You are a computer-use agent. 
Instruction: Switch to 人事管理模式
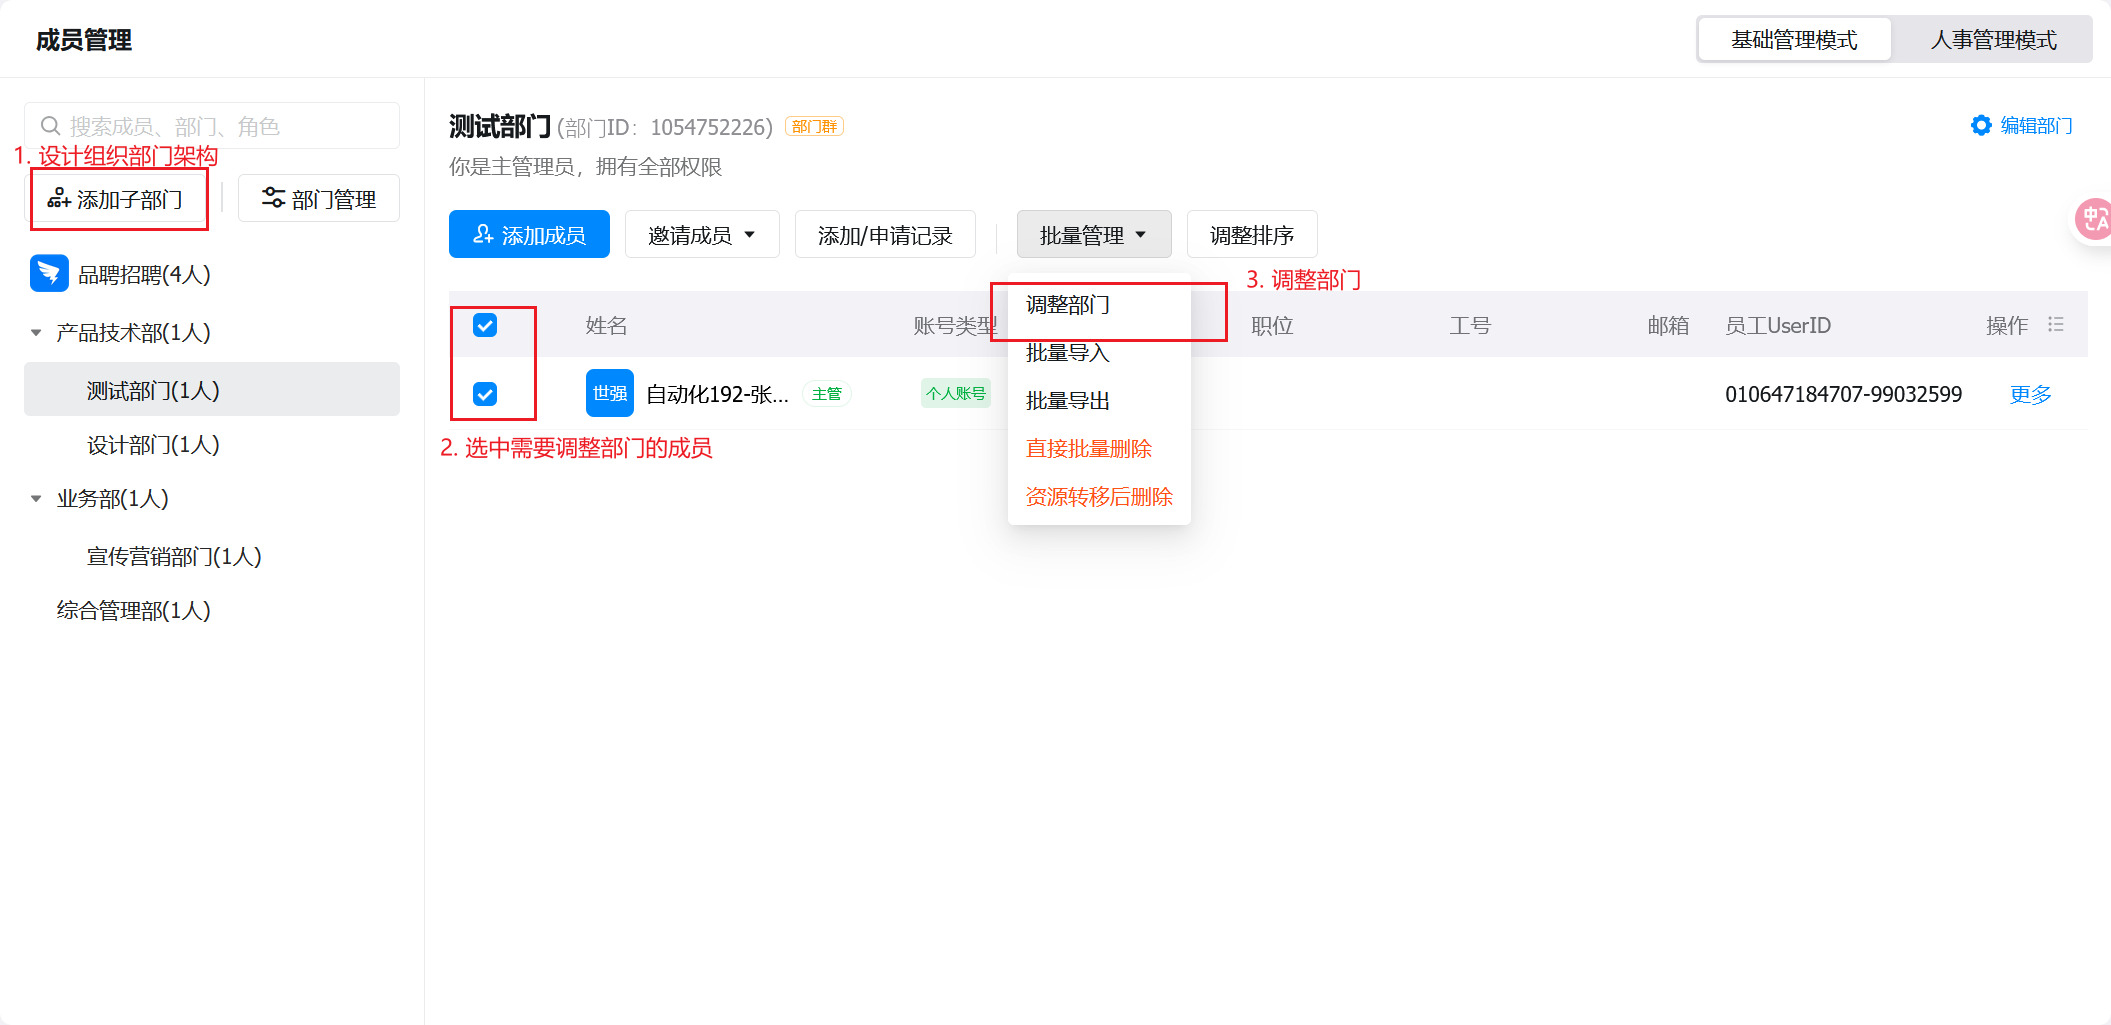click(1993, 40)
